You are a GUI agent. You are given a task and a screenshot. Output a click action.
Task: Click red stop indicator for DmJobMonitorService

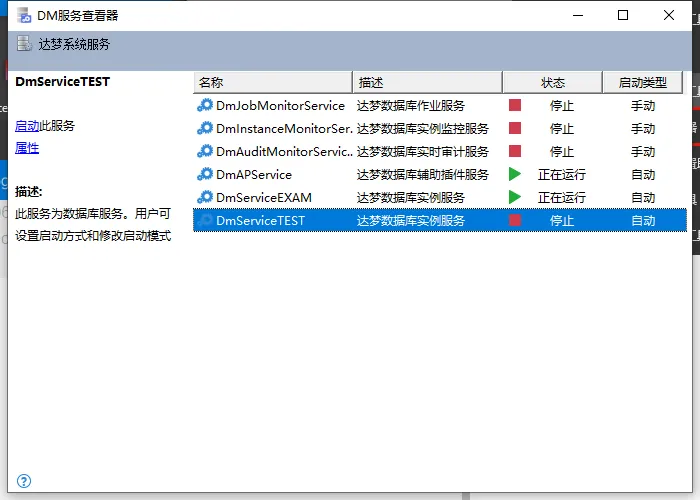[x=515, y=105]
